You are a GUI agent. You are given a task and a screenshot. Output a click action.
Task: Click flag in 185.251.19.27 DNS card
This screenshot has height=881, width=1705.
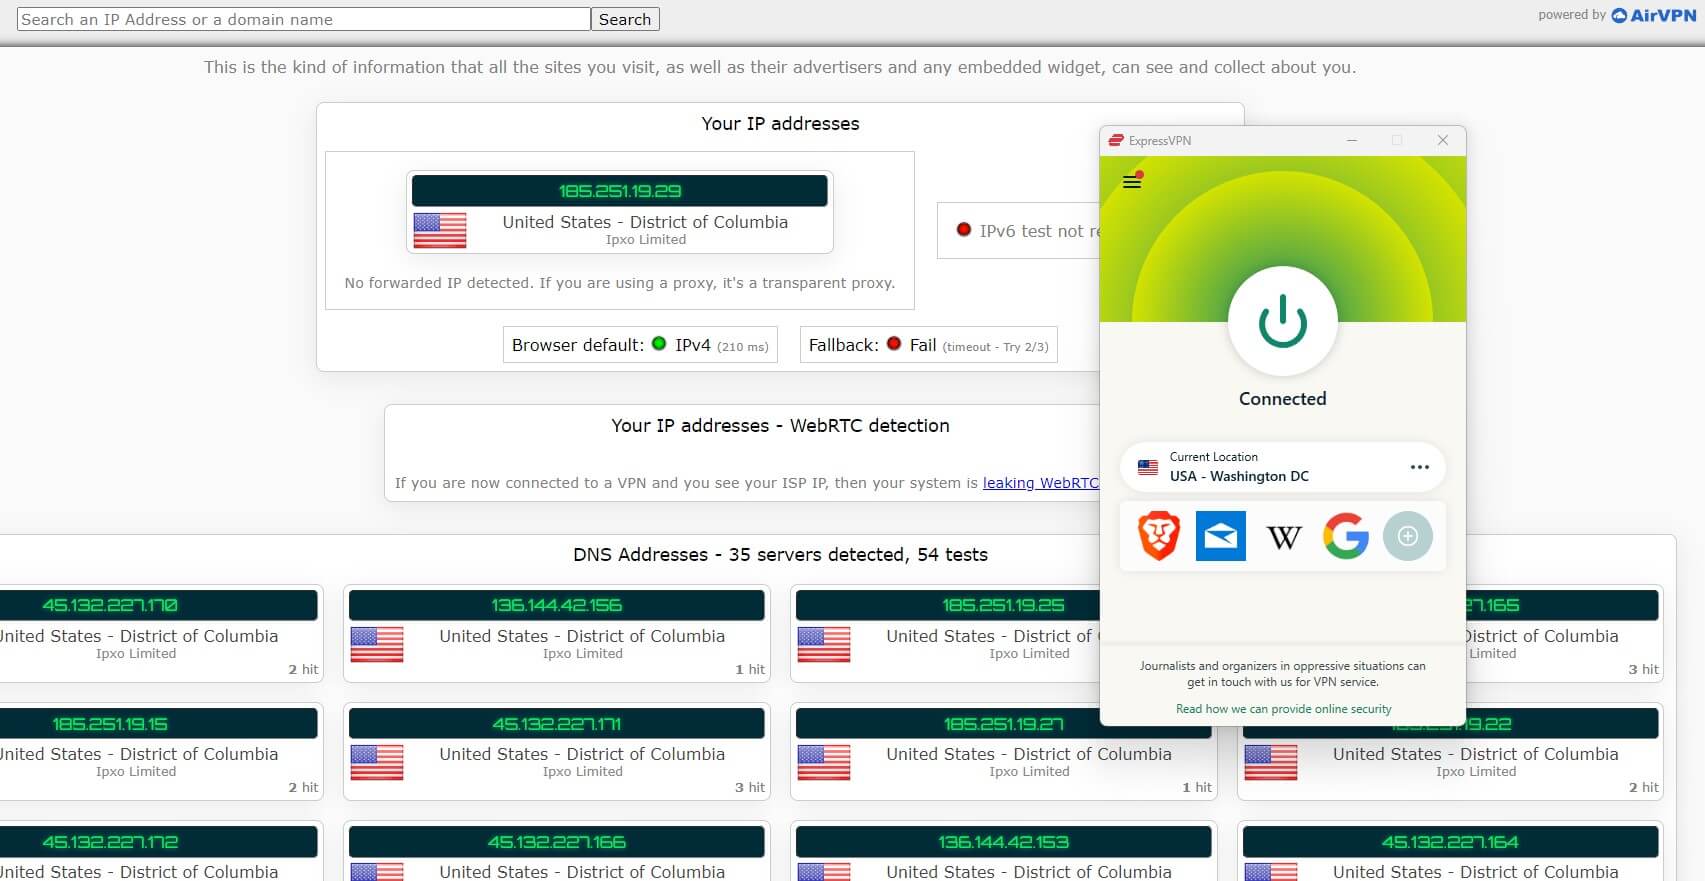824,762
